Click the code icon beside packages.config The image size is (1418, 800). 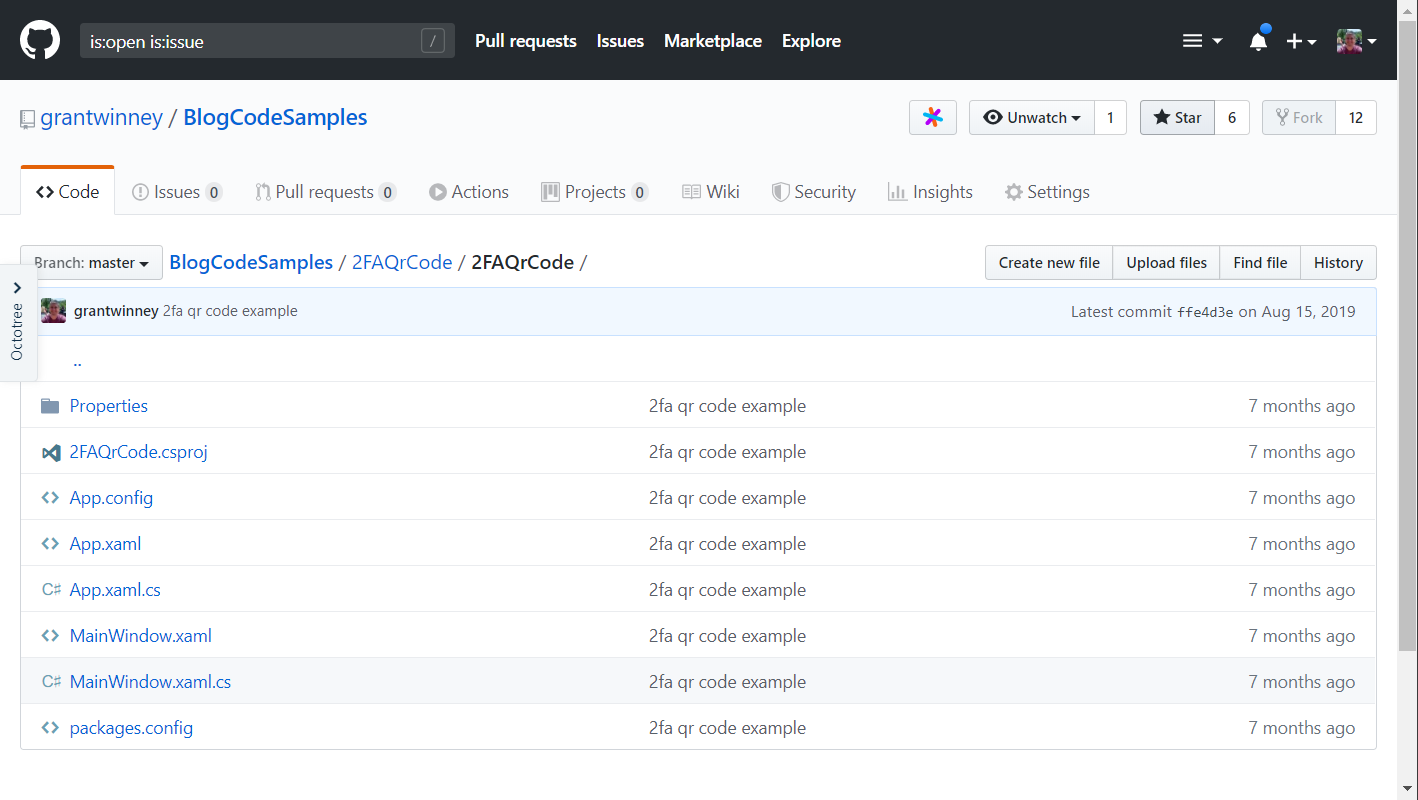click(50, 728)
